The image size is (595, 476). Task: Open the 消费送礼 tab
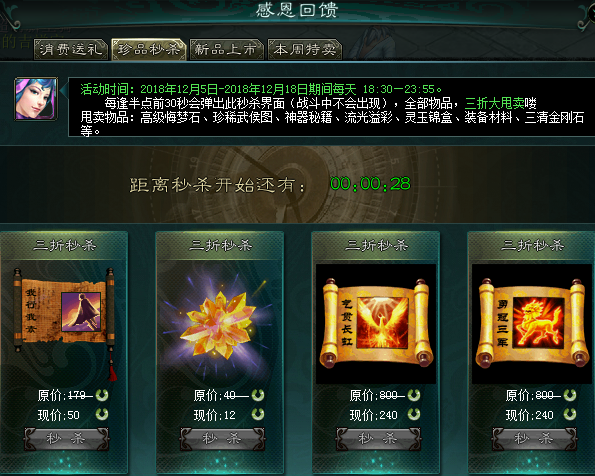pyautogui.click(x=71, y=49)
